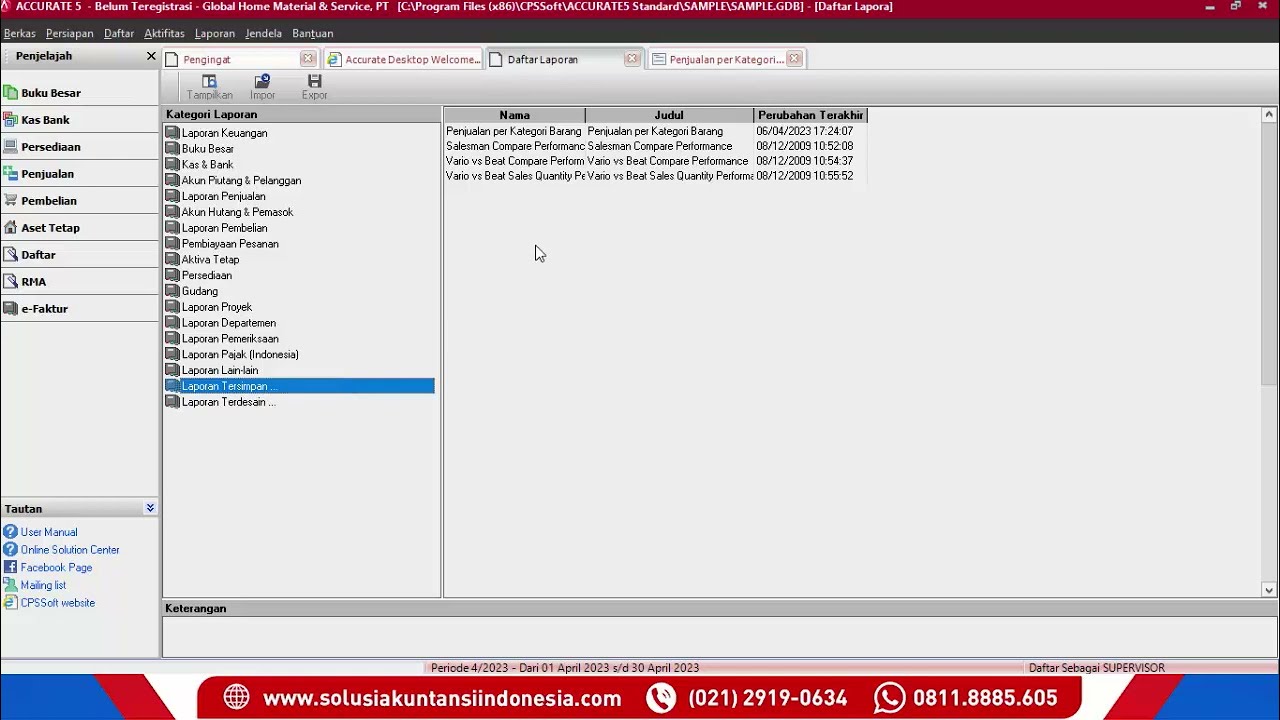This screenshot has width=1280, height=720.
Task: Select the Laporan Proyek category
Action: [216, 307]
